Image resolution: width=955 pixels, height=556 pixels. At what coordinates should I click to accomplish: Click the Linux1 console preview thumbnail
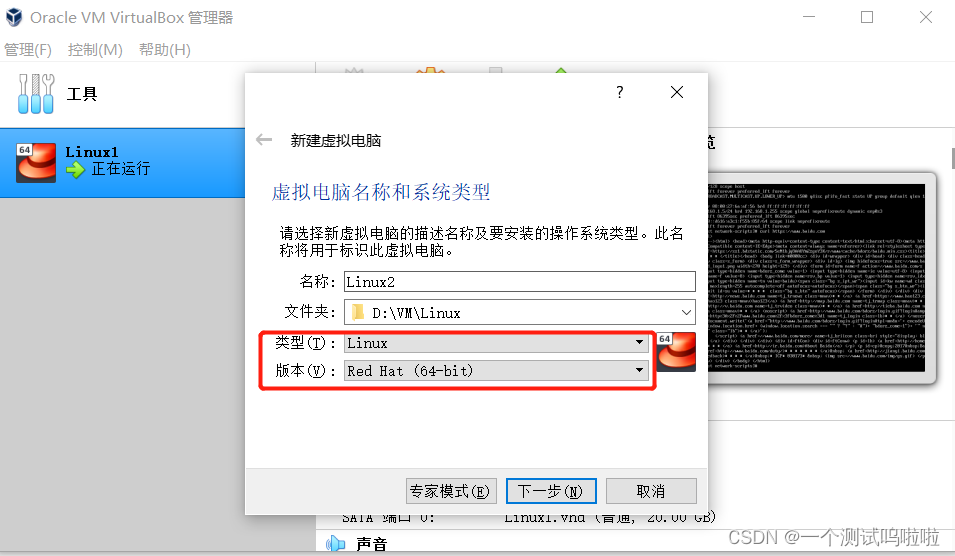click(x=816, y=278)
